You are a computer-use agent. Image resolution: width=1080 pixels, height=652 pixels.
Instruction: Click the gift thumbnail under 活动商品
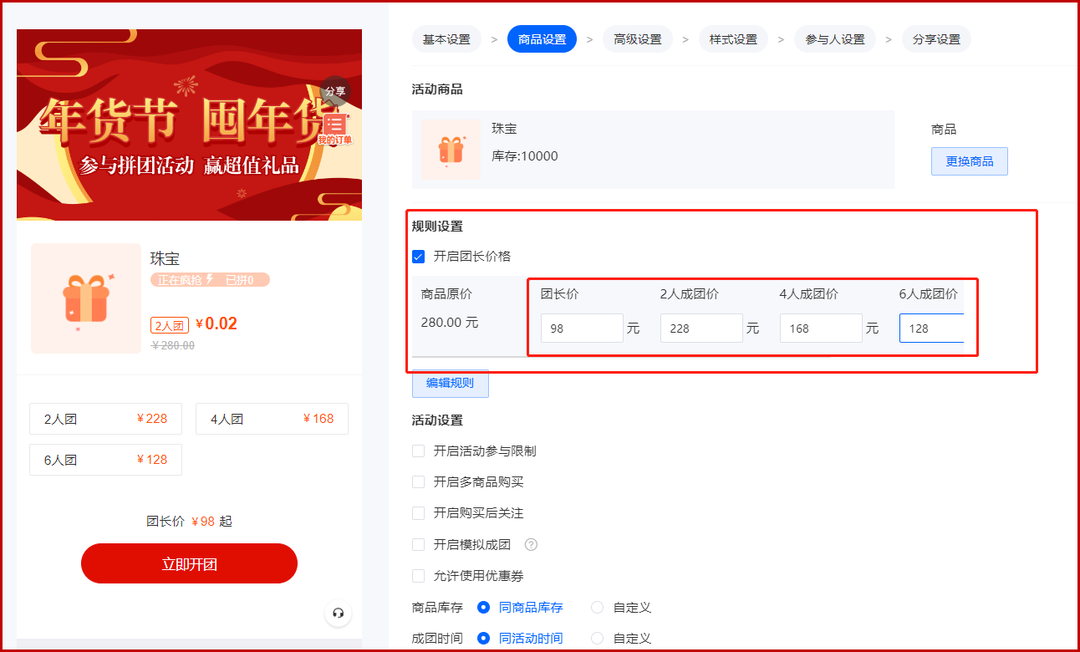tap(451, 149)
